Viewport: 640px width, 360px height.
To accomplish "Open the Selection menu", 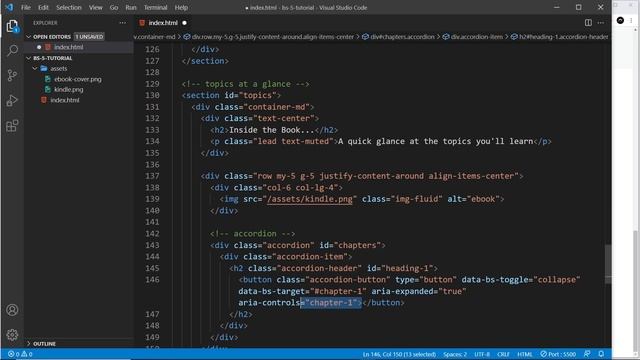I will tap(69, 7).
